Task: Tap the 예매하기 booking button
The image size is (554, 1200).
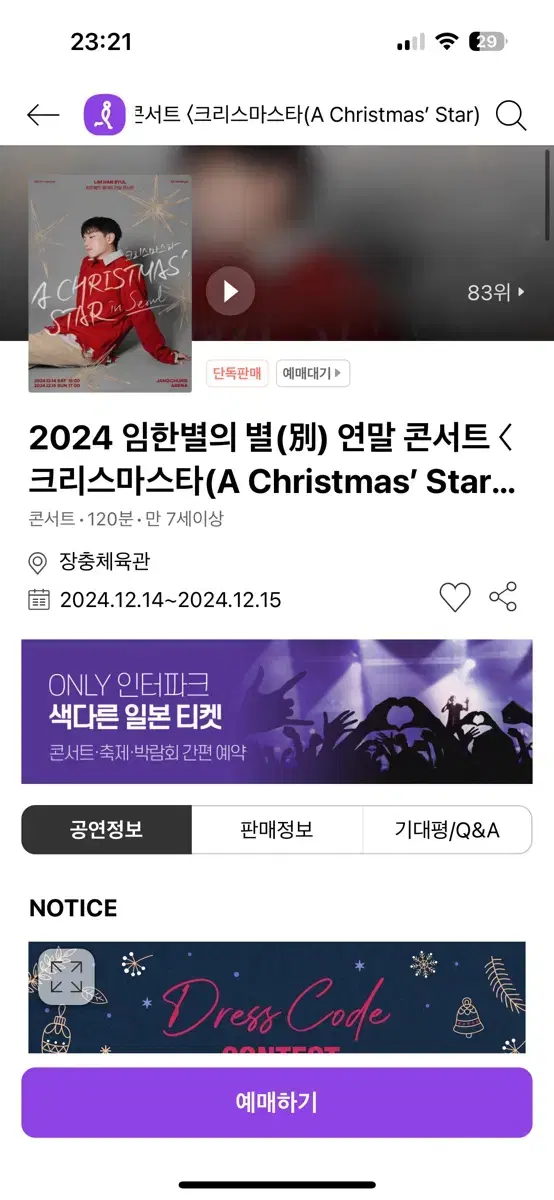Action: click(x=277, y=1102)
